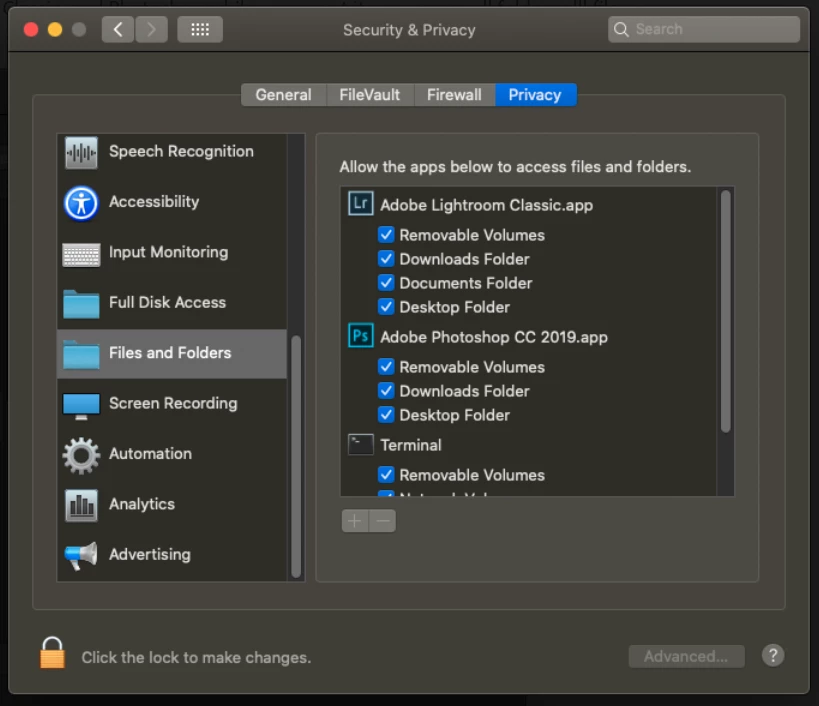Click the Files and Folders folder icon
819x706 pixels.
(81, 354)
